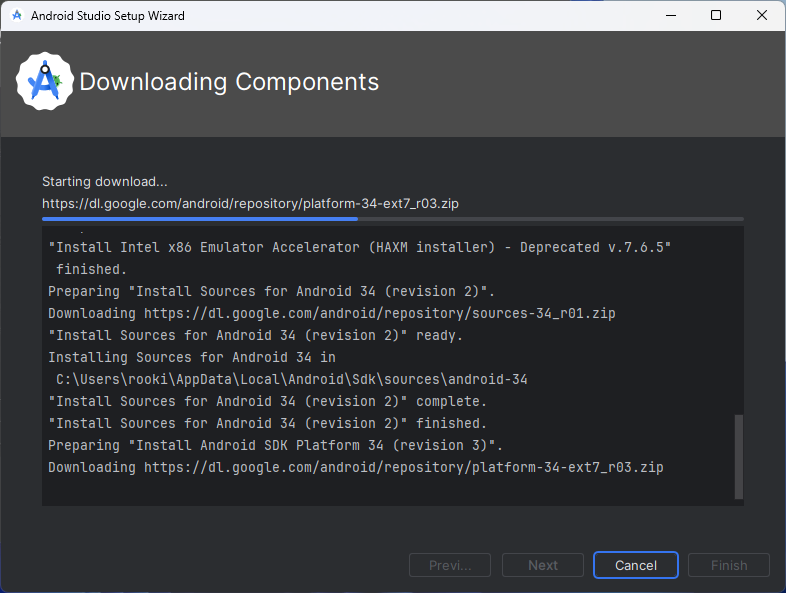Image resolution: width=786 pixels, height=593 pixels.
Task: Click the Android Studio title bar icon
Action: (17, 16)
